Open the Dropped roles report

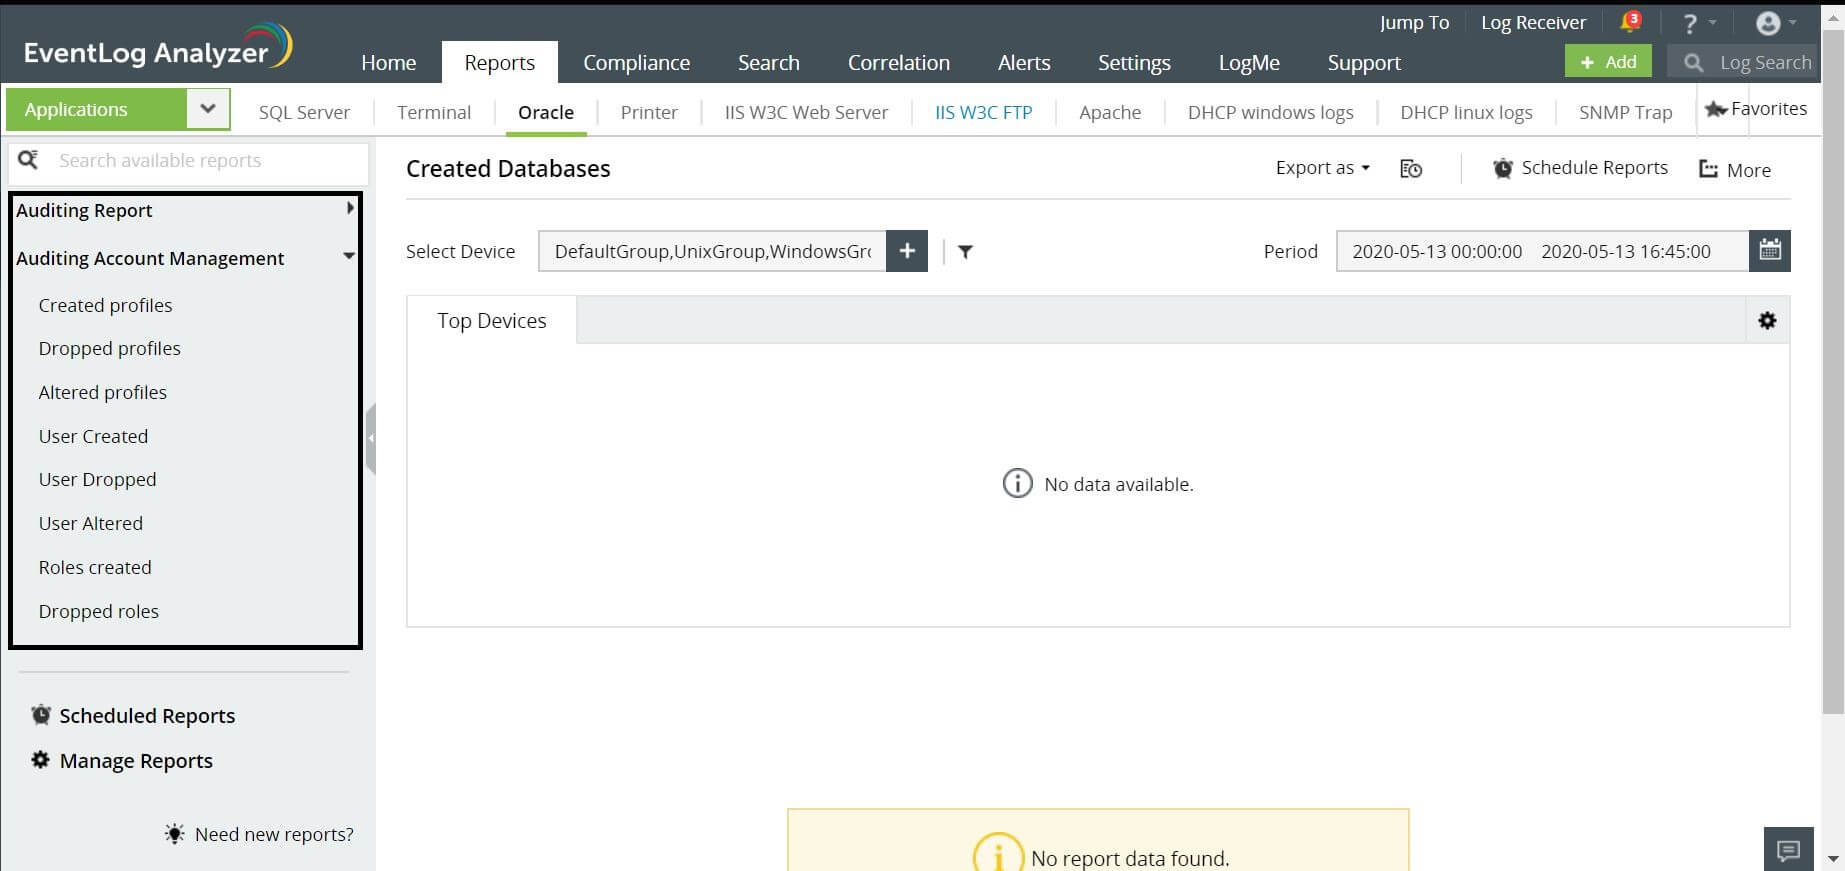98,611
